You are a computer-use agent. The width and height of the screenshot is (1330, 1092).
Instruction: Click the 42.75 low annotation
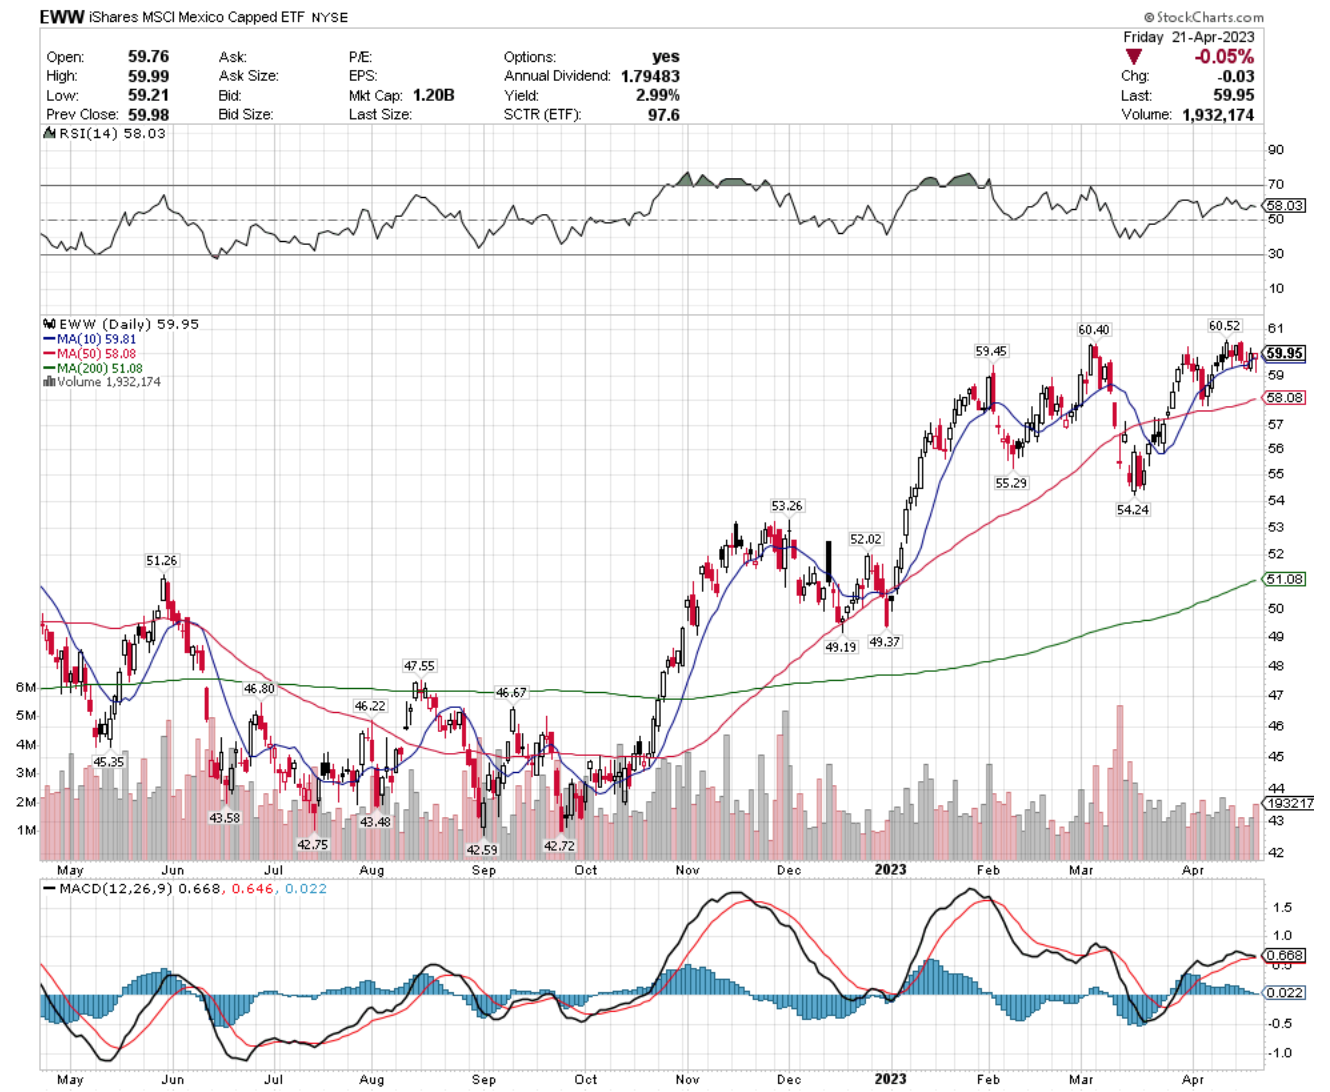pyautogui.click(x=313, y=845)
